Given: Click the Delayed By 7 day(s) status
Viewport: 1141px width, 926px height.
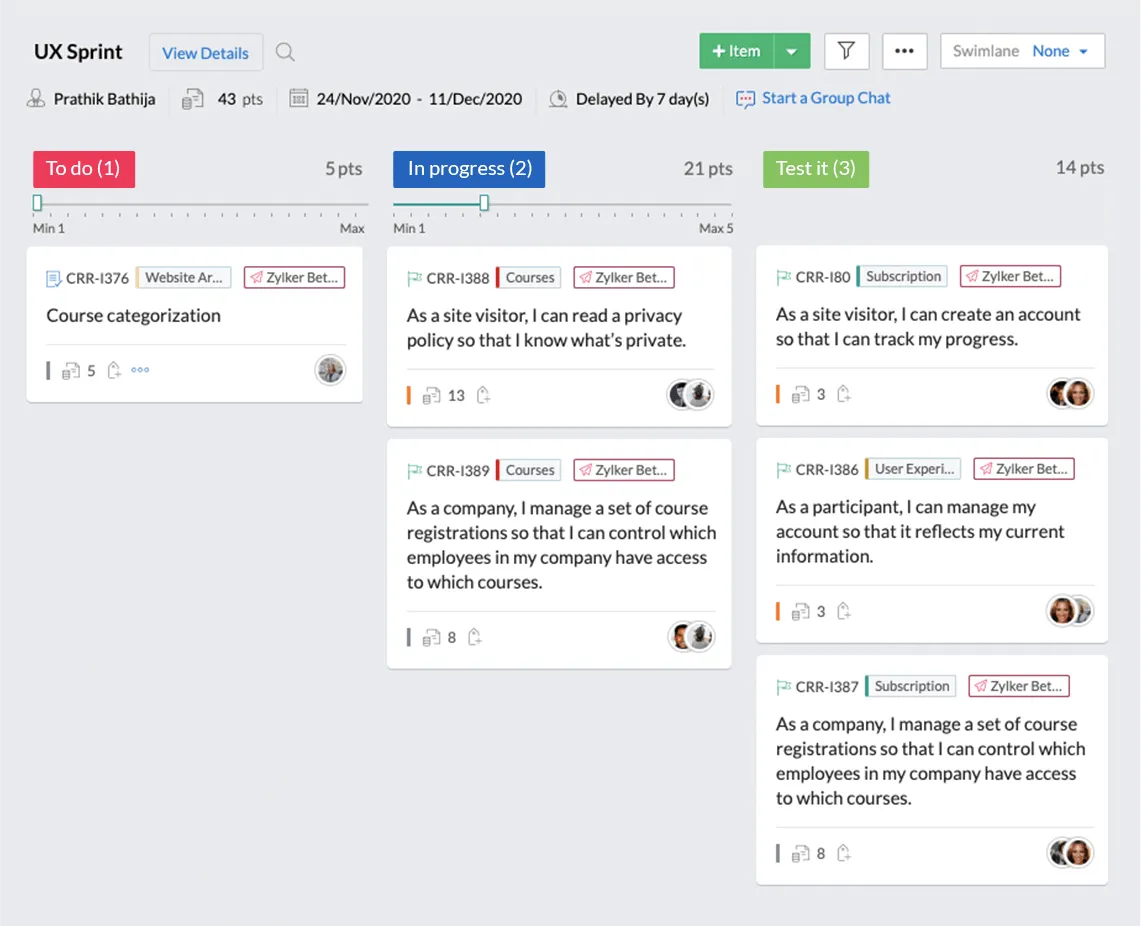Looking at the screenshot, I should pyautogui.click(x=643, y=99).
